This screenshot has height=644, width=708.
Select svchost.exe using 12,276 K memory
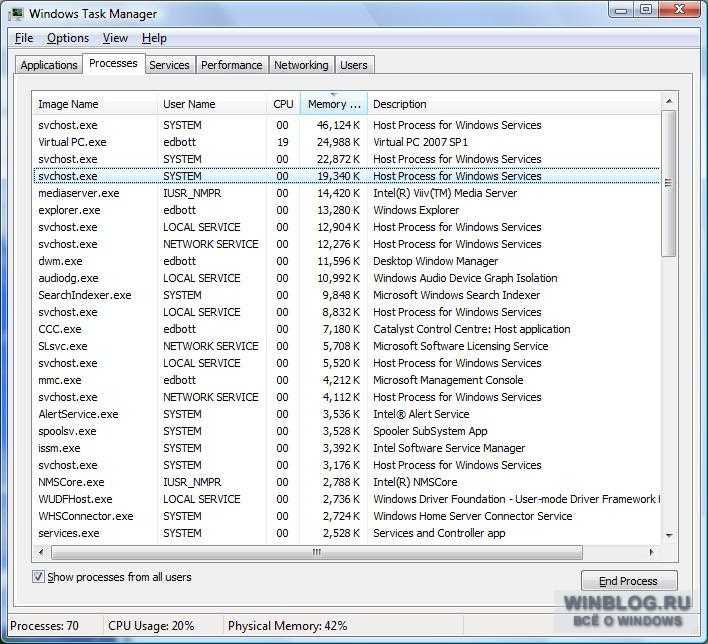point(346,244)
